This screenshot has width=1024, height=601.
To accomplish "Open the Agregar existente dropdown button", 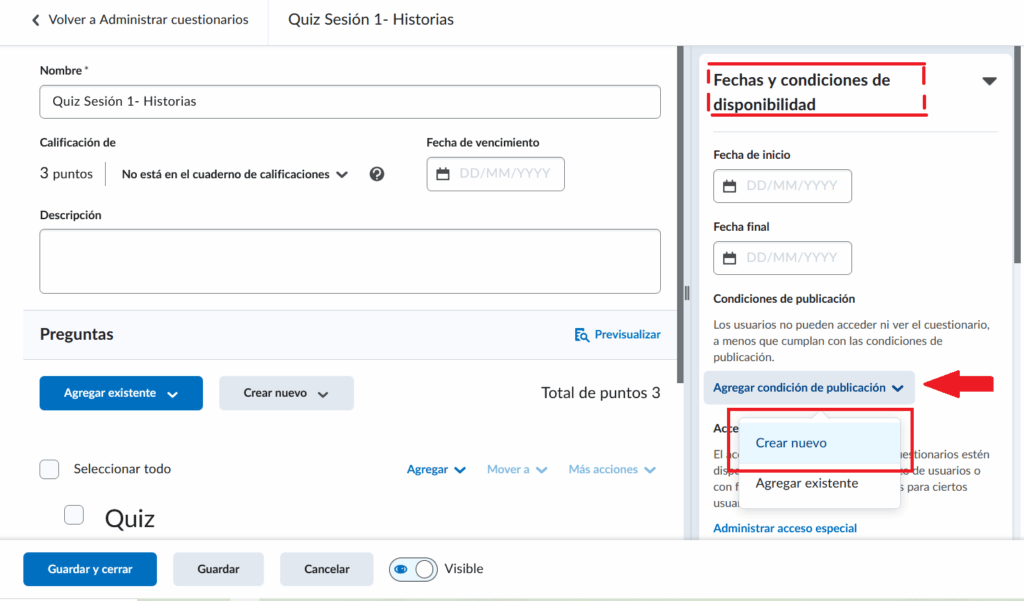I will coord(121,393).
